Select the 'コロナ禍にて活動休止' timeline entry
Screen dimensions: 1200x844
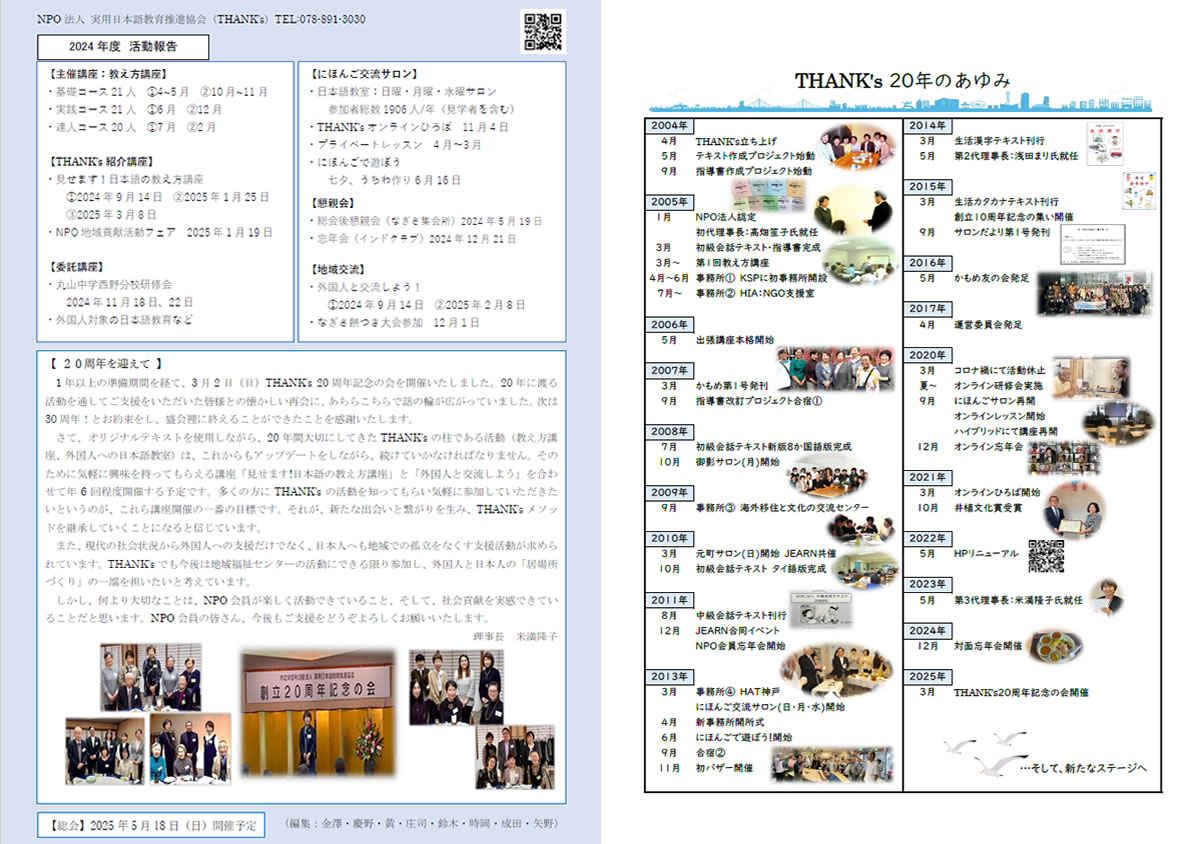tap(1000, 371)
